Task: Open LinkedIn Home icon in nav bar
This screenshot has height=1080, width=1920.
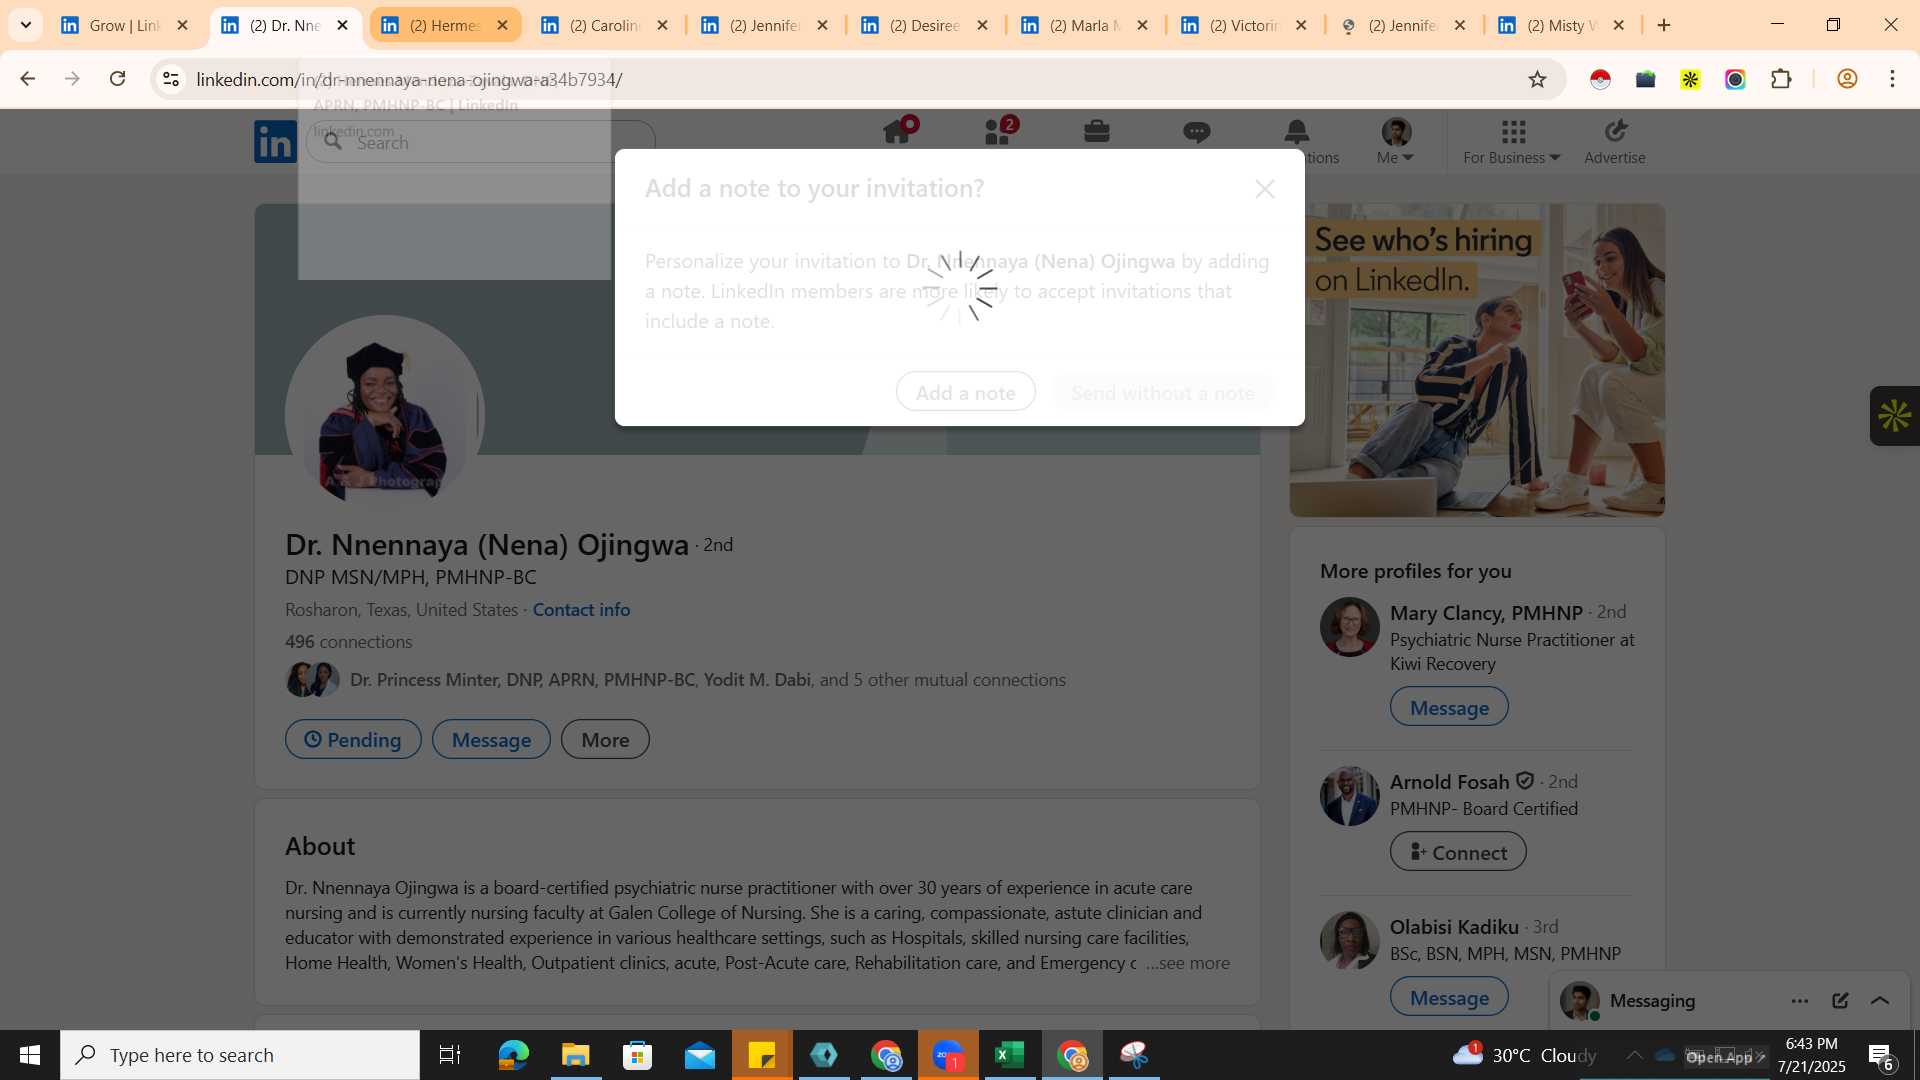Action: 897,132
